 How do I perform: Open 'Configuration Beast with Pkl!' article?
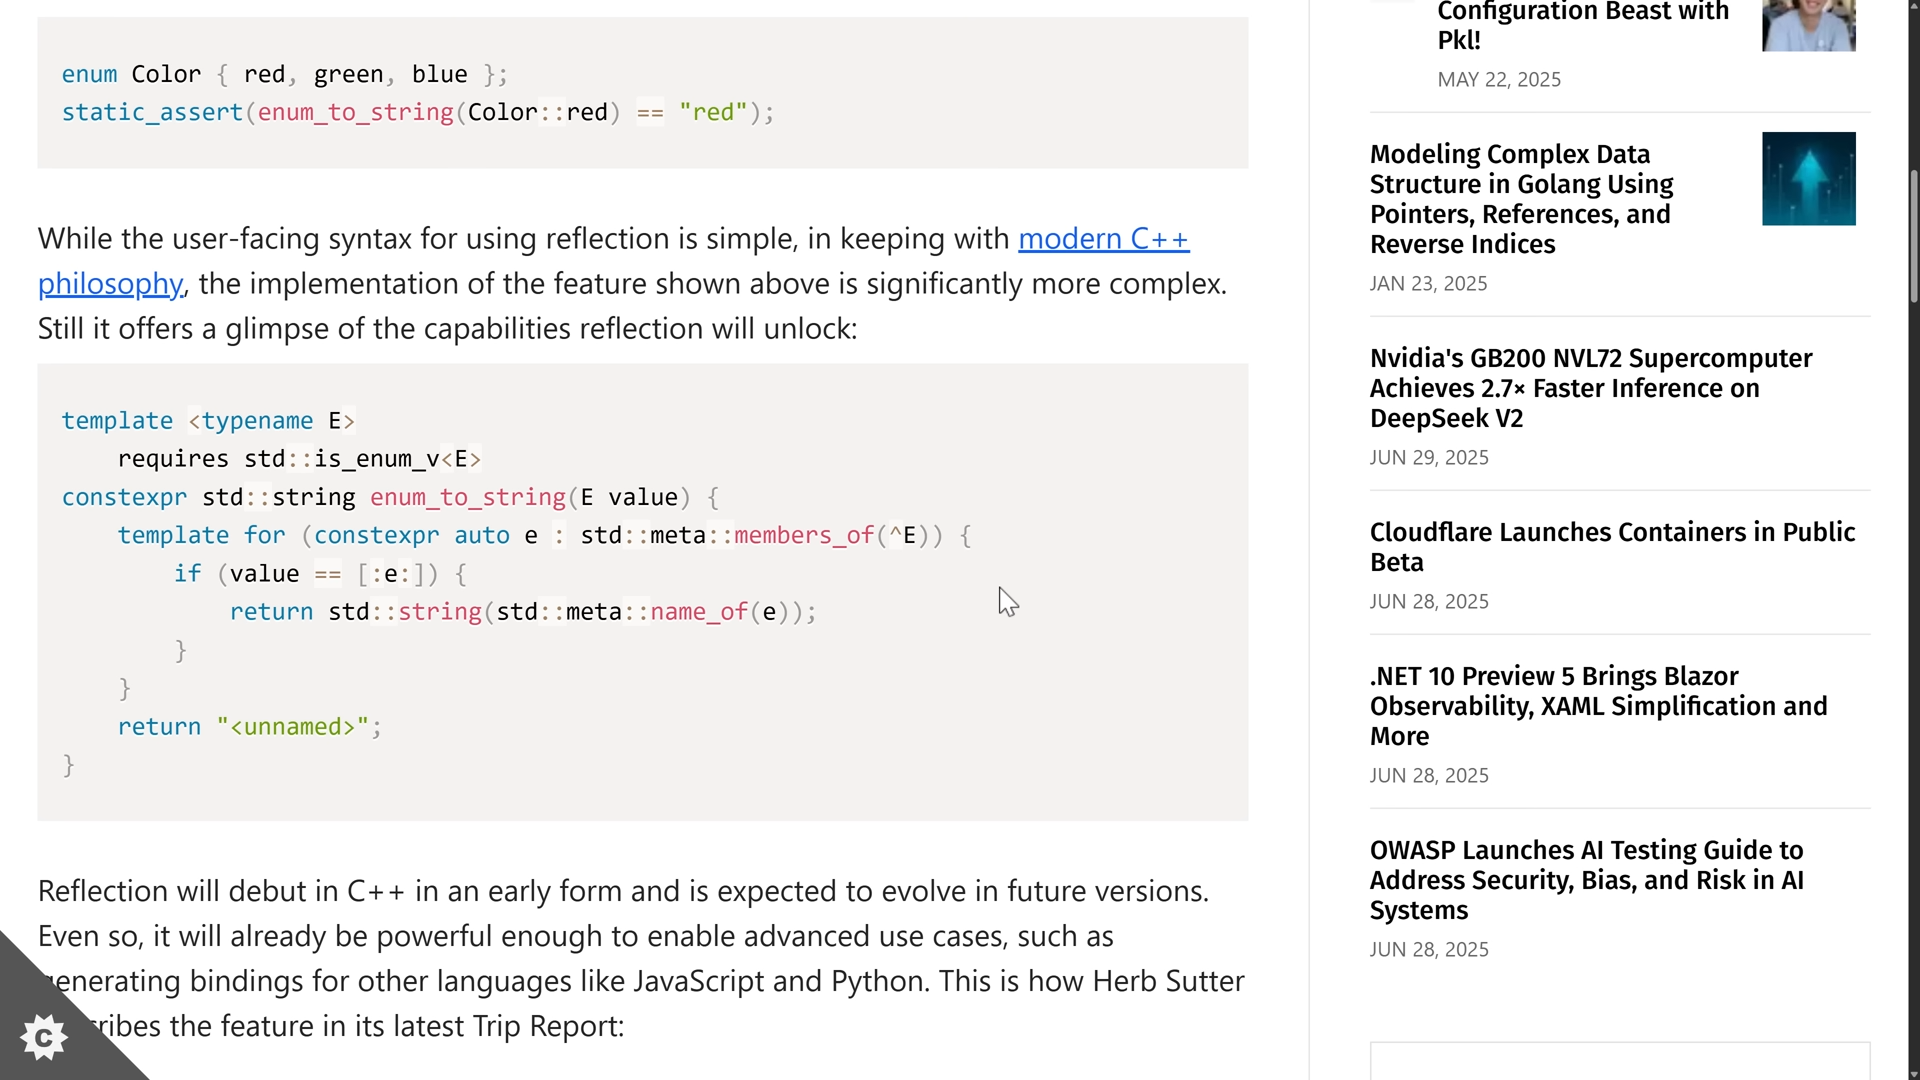(x=1582, y=26)
